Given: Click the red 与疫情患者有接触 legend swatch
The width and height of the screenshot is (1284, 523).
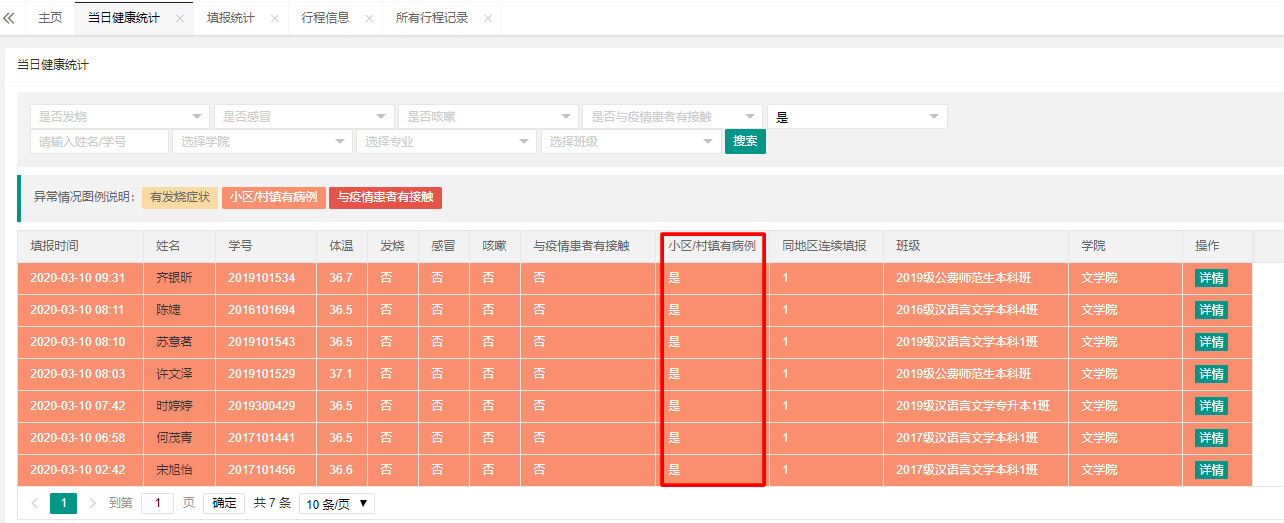Looking at the screenshot, I should pos(385,197).
